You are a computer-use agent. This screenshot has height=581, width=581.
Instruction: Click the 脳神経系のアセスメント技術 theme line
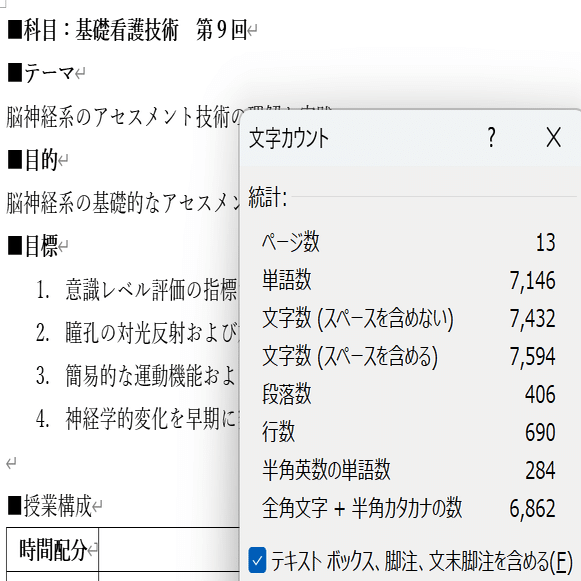[x=124, y=117]
